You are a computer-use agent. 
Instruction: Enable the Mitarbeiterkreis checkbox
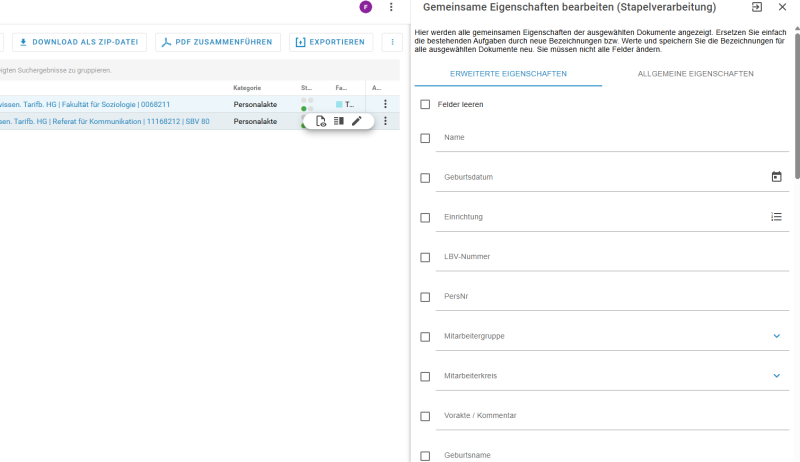[425, 376]
